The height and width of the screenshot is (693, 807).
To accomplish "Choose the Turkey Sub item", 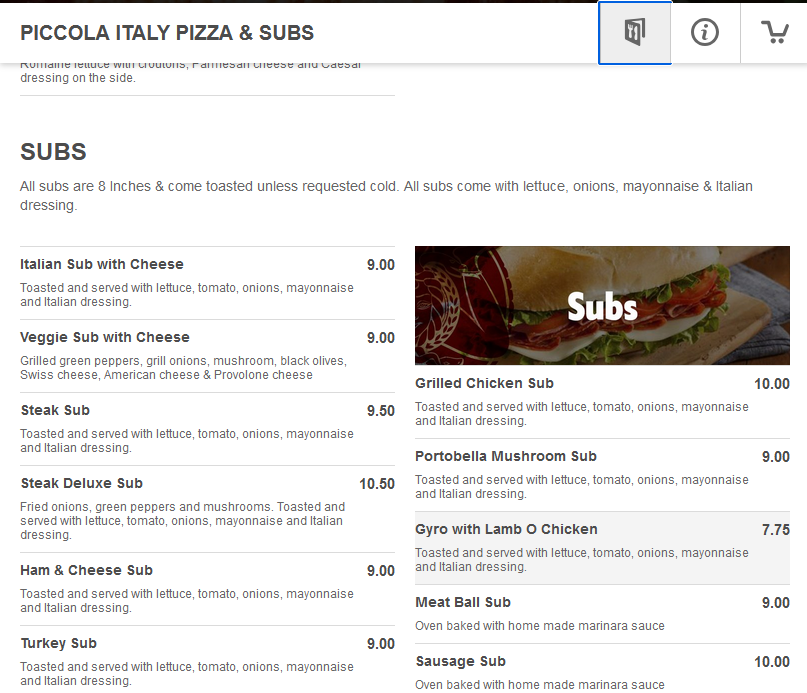I will point(58,644).
